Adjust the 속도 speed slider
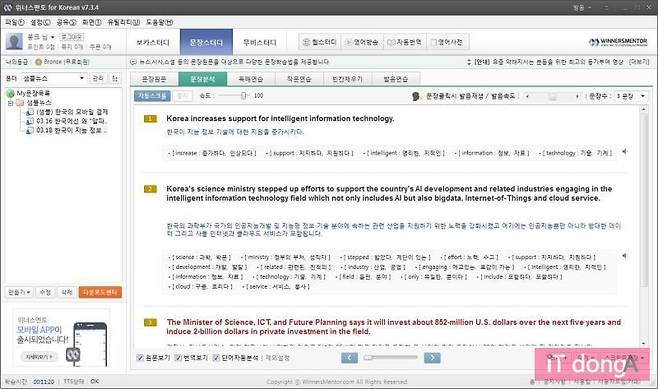 (234, 96)
